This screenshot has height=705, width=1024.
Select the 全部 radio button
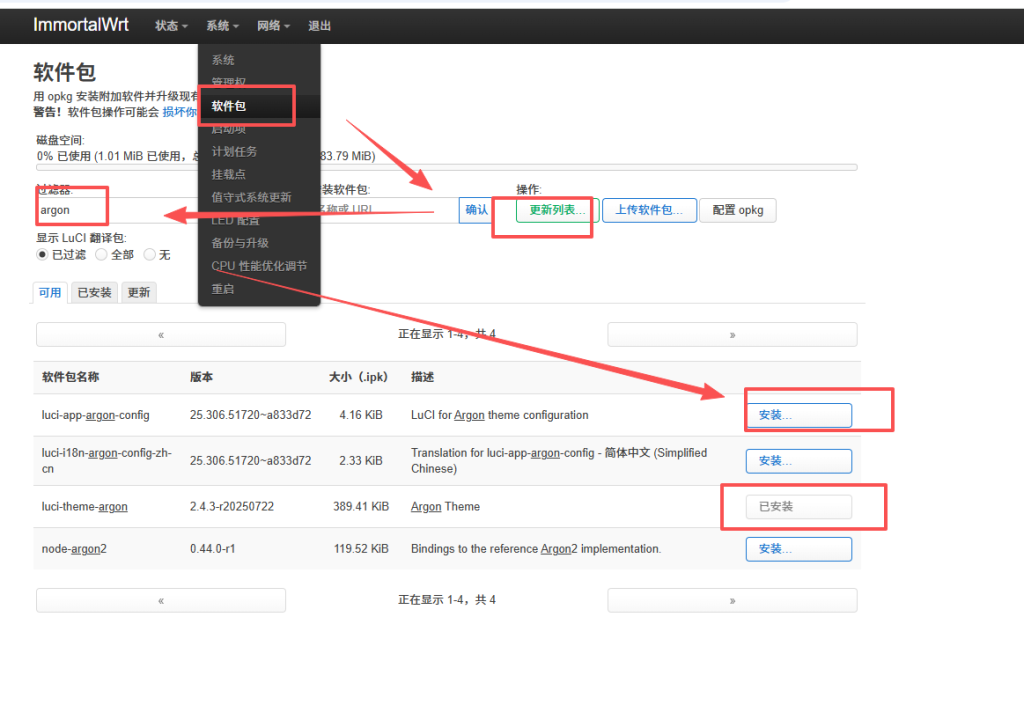click(101, 254)
